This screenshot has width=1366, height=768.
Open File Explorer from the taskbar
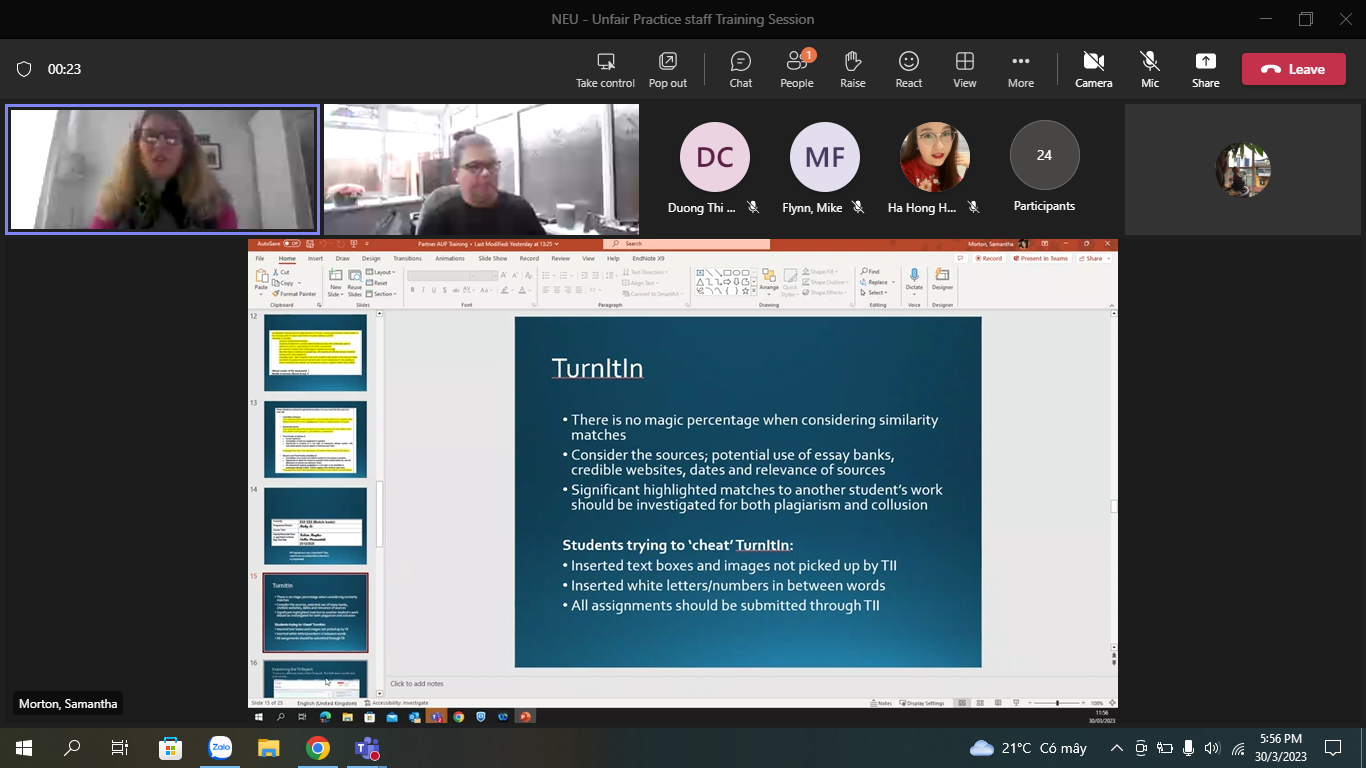pos(269,747)
